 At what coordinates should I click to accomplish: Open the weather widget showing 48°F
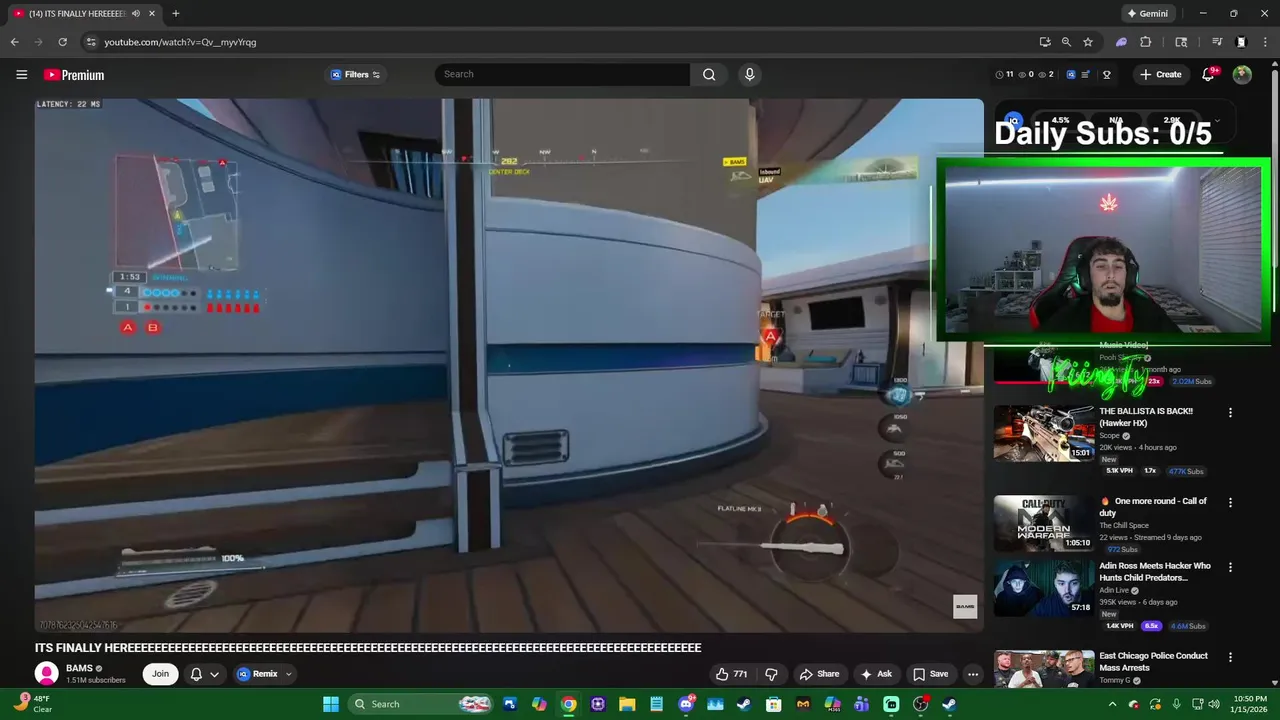click(x=32, y=704)
